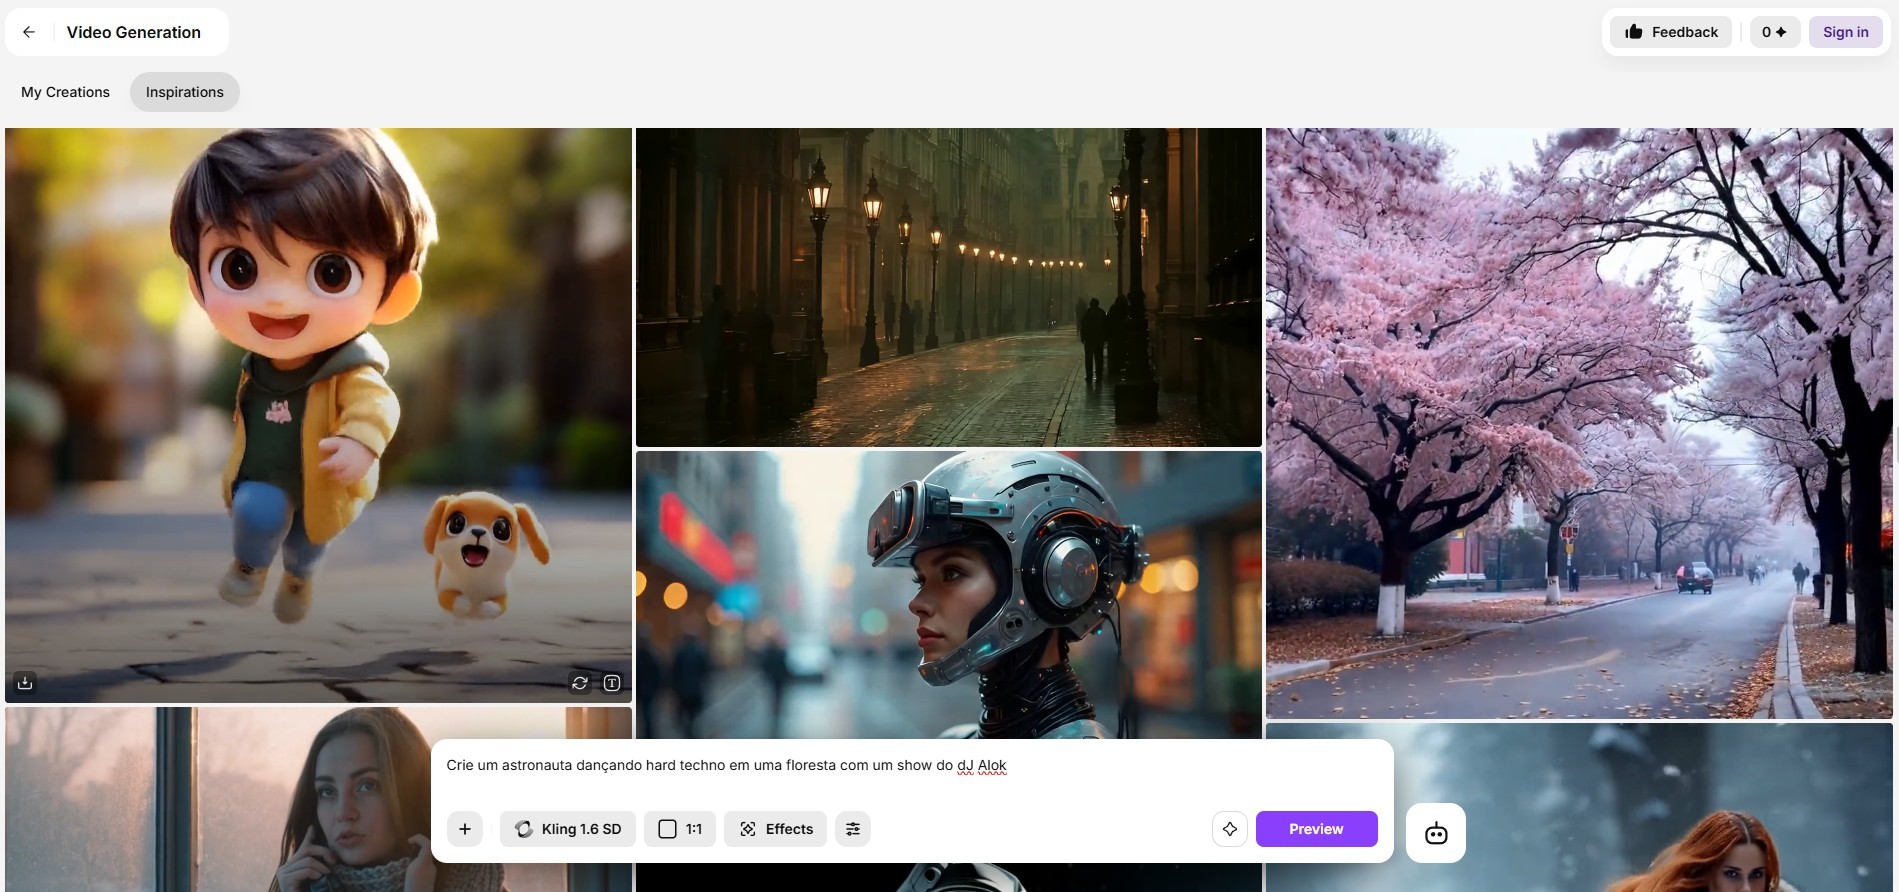Screen dimensions: 1899x892
Task: Click the plus button to add attachment
Action: click(465, 829)
